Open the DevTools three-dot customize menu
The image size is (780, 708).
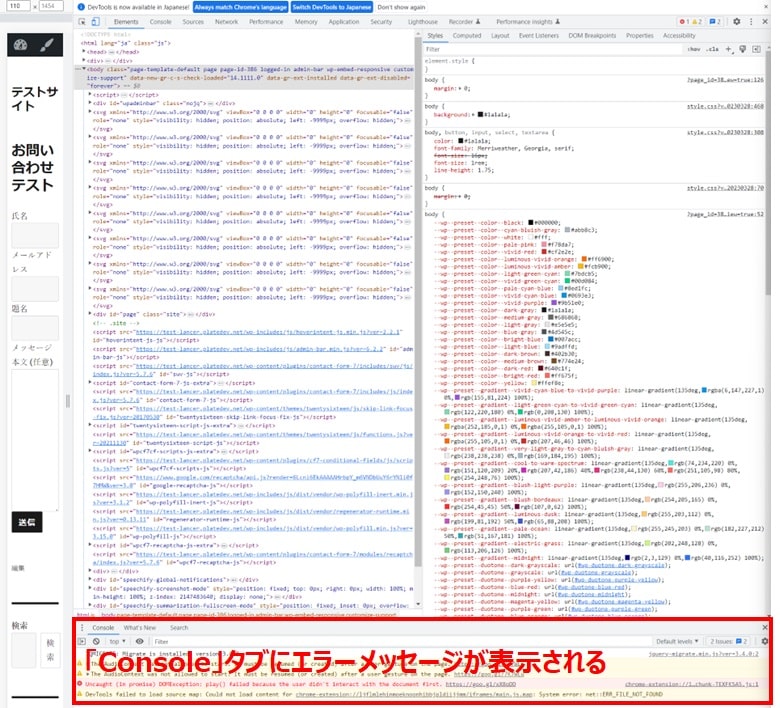[751, 21]
